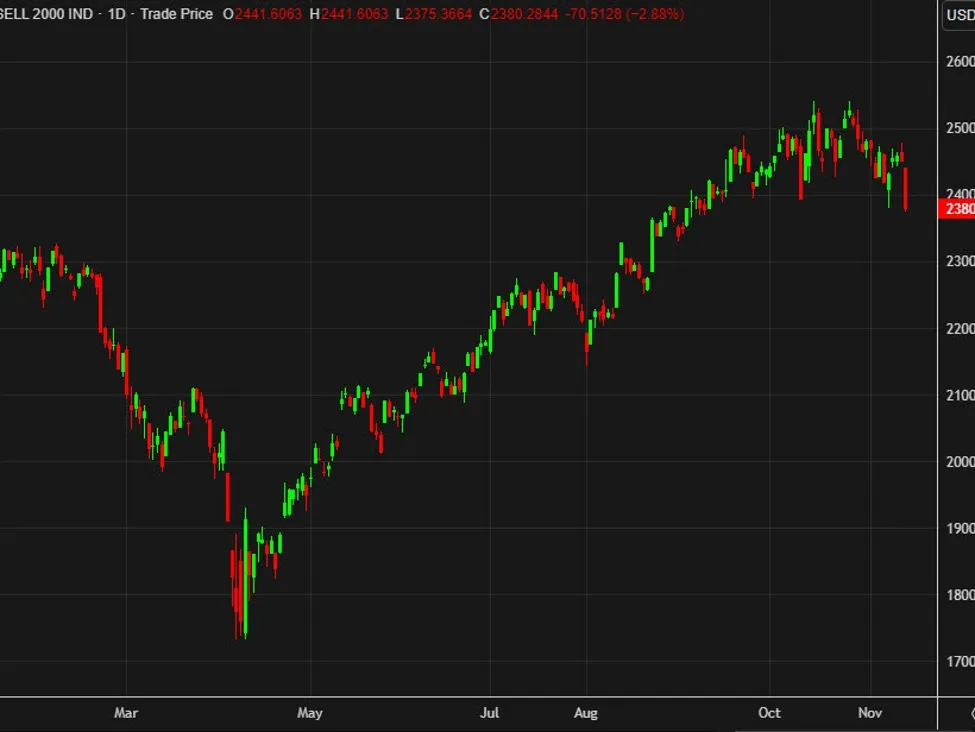Viewport: 975px width, 732px height.
Task: Click the May label on time axis
Action: point(310,713)
